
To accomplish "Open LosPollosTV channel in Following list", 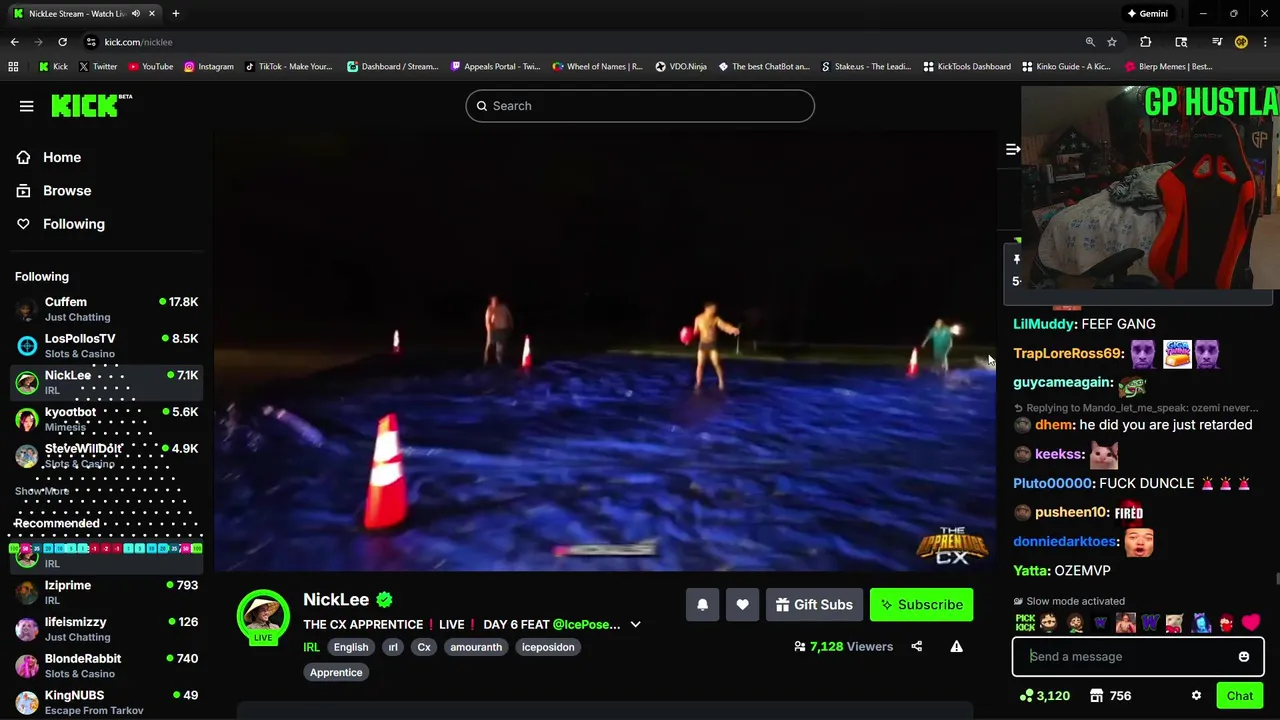I will pos(106,346).
